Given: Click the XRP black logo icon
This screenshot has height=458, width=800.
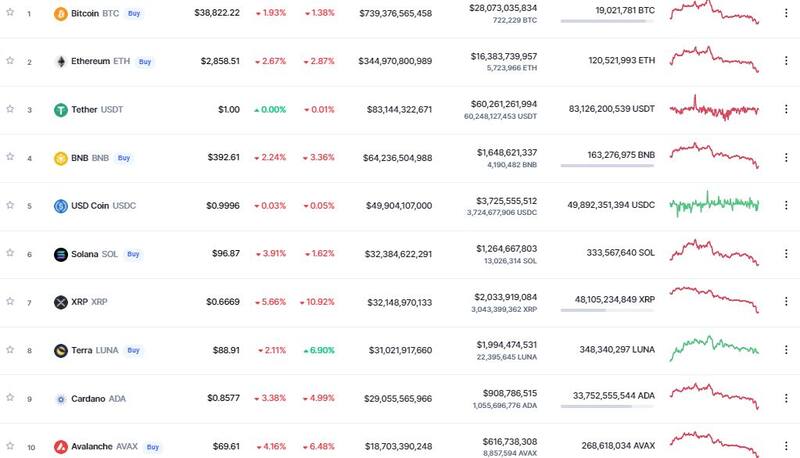Looking at the screenshot, I should [60, 302].
